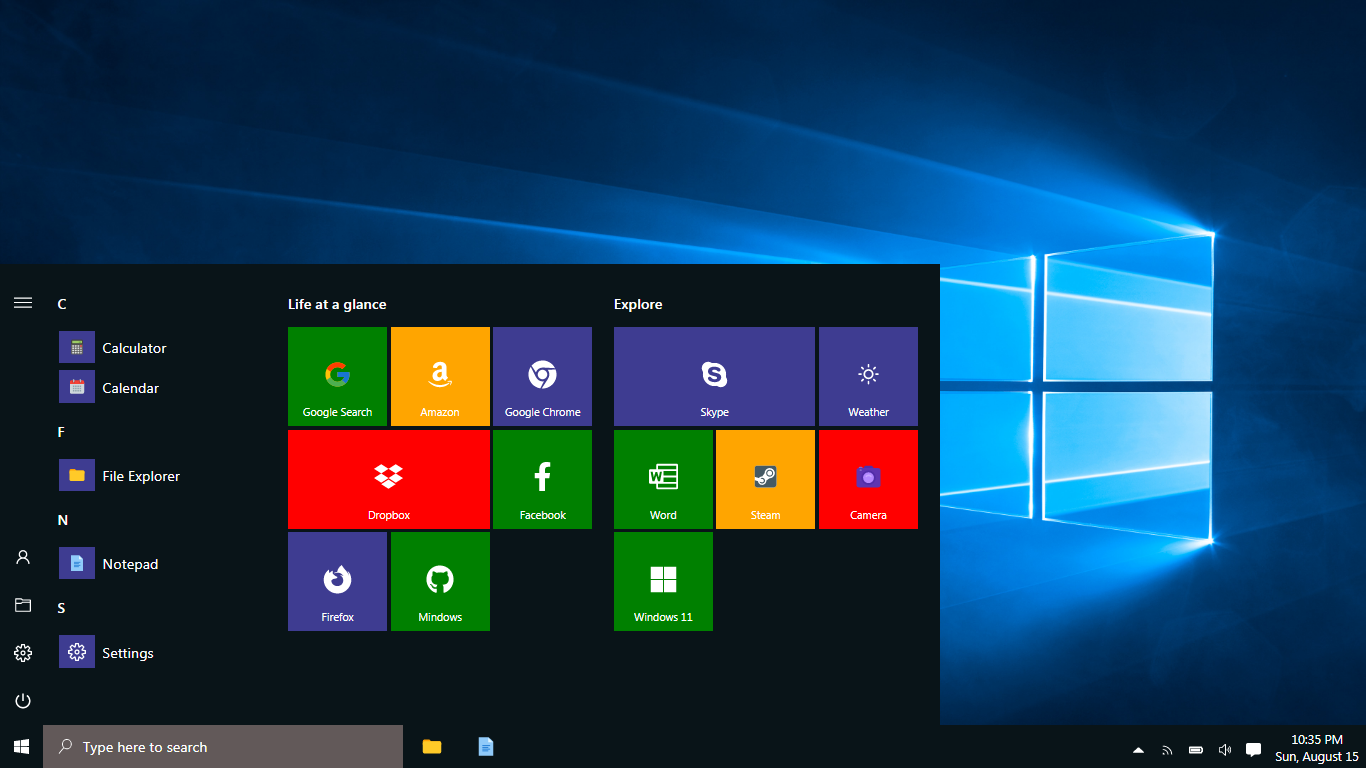The image size is (1366, 768).
Task: Open the Mindows GitHub tile
Action: point(440,581)
